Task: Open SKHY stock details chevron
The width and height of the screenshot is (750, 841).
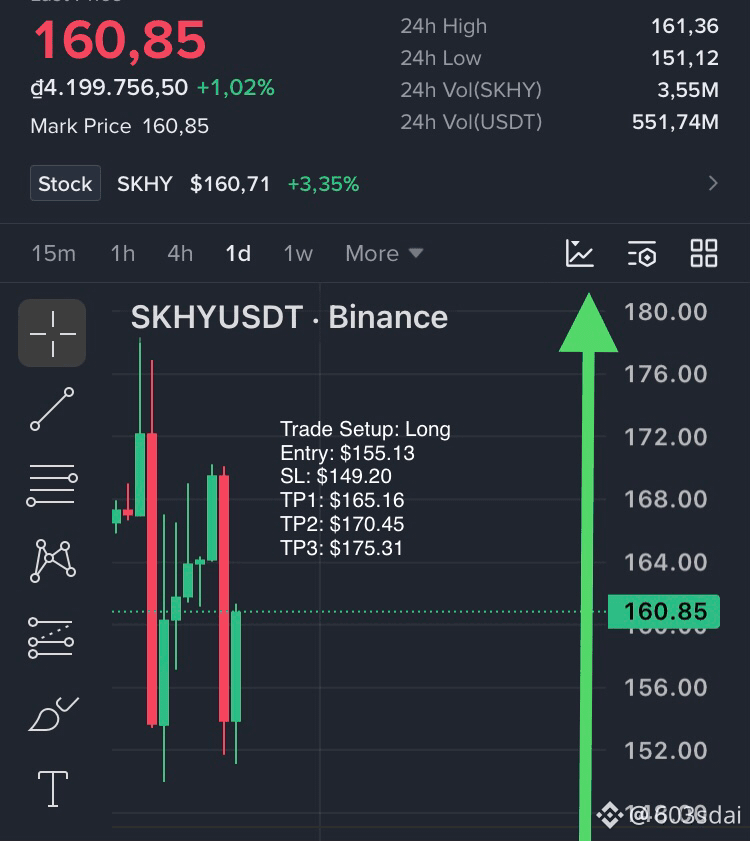Action: (713, 183)
